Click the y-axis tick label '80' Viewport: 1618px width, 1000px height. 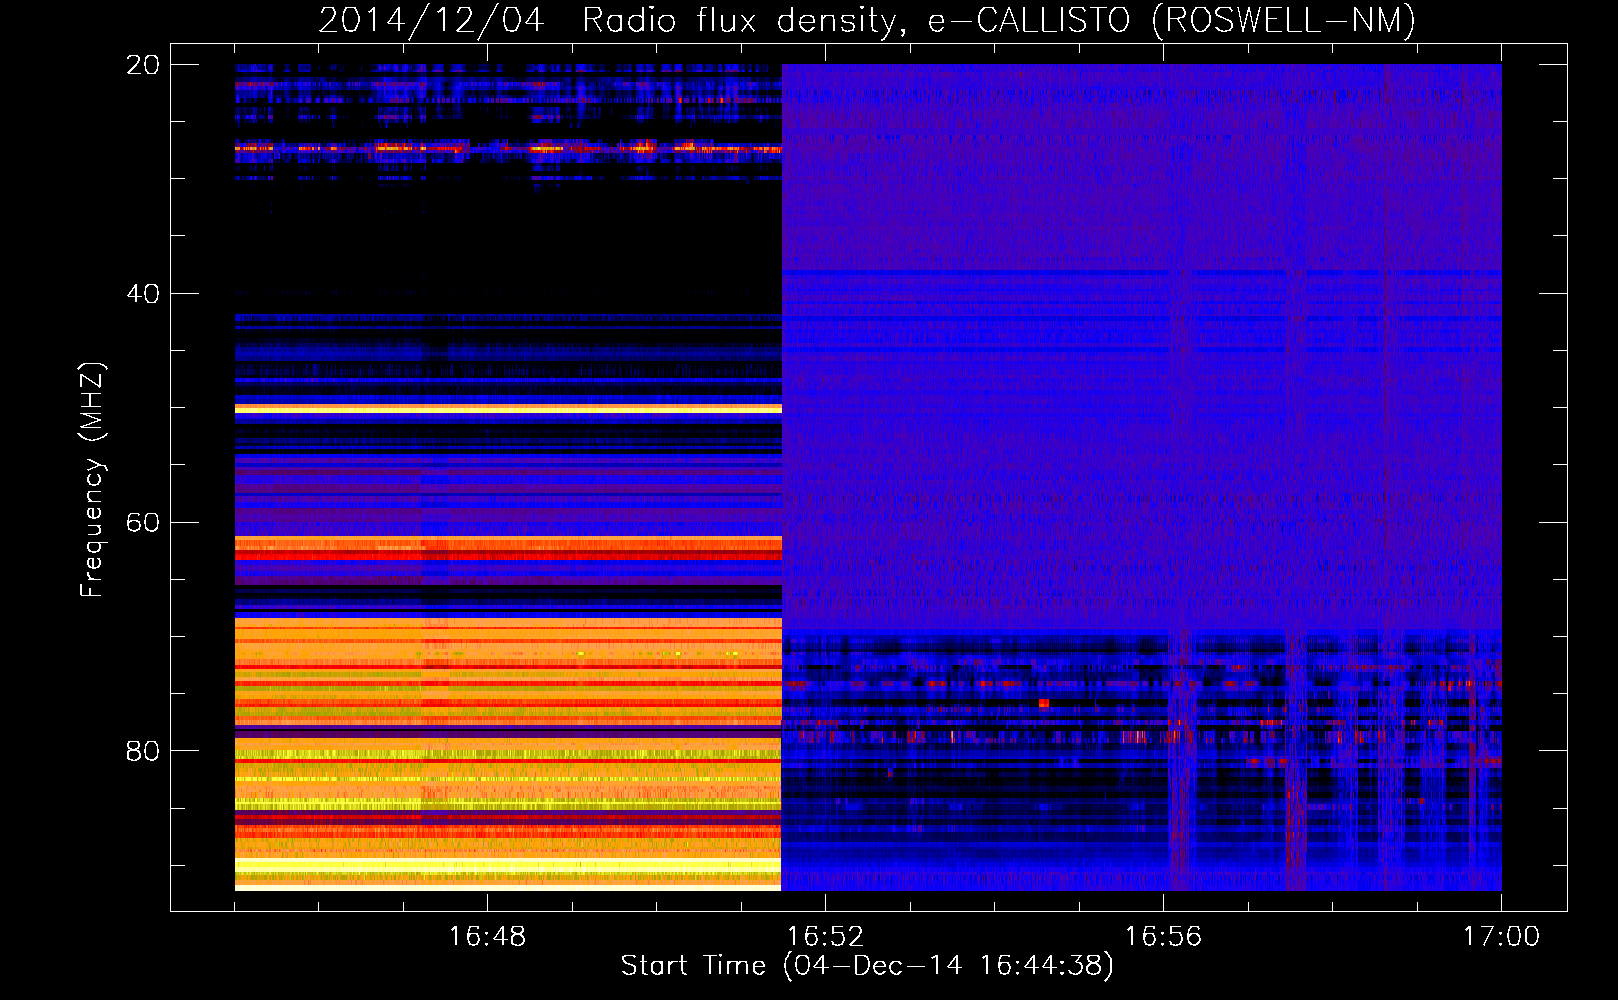tap(142, 751)
